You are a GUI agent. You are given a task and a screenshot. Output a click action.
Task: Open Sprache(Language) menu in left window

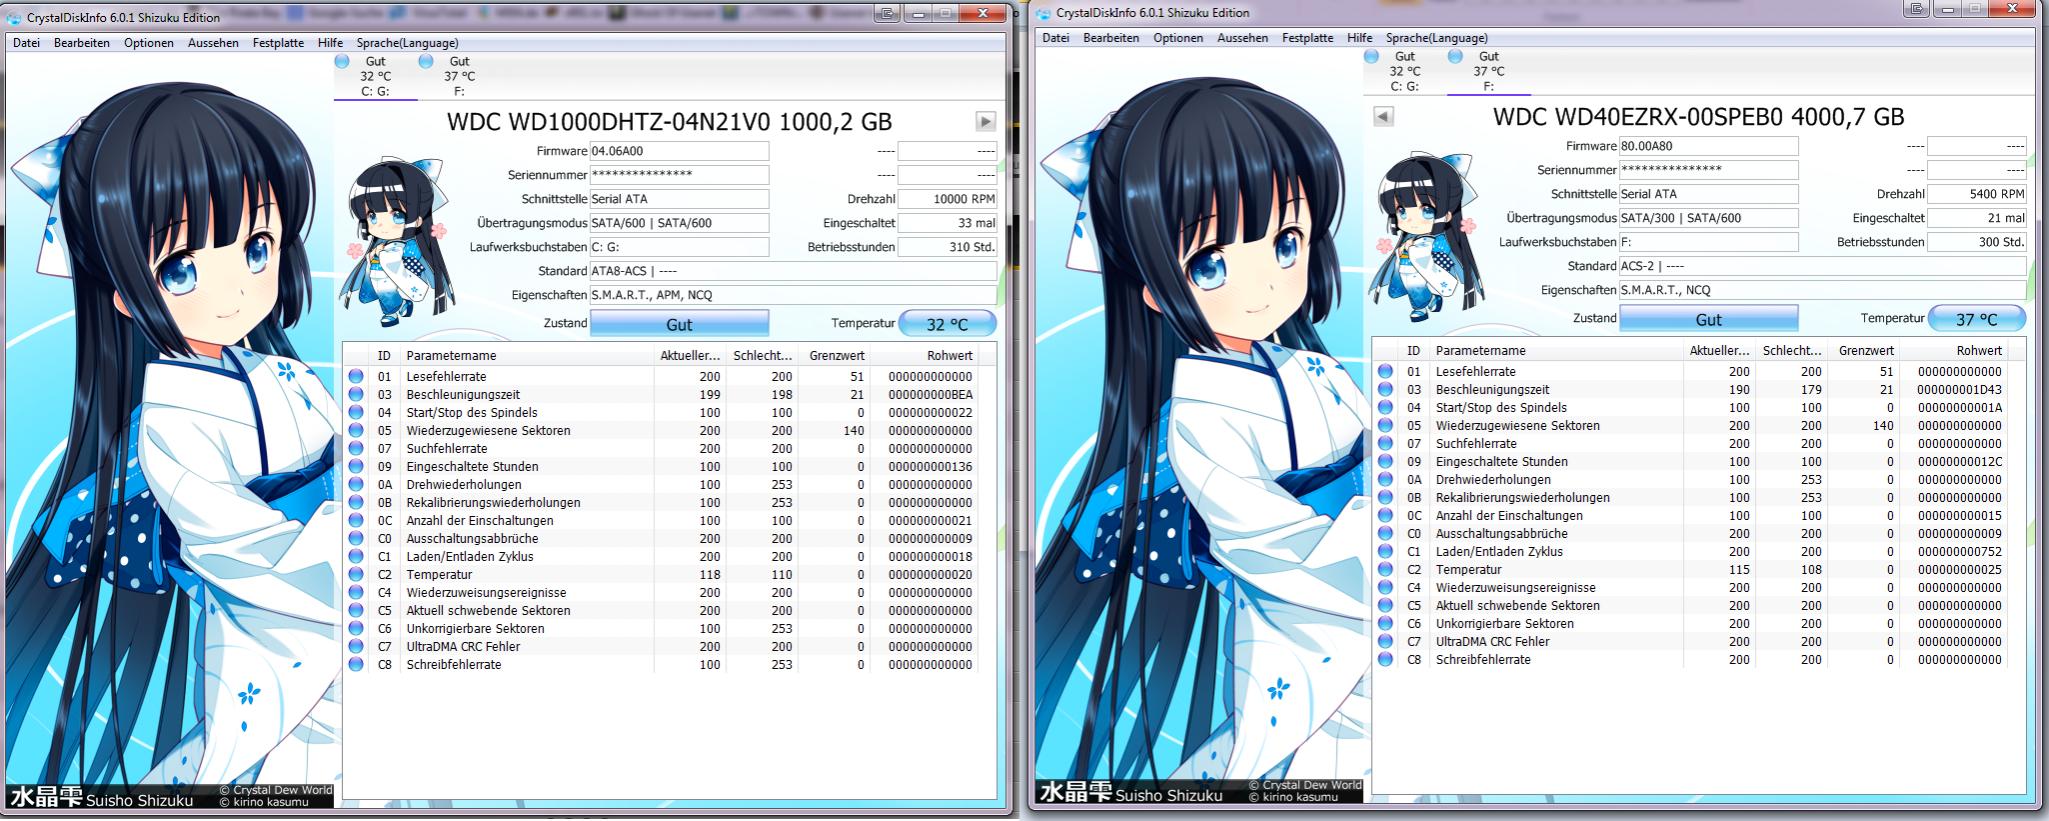407,43
